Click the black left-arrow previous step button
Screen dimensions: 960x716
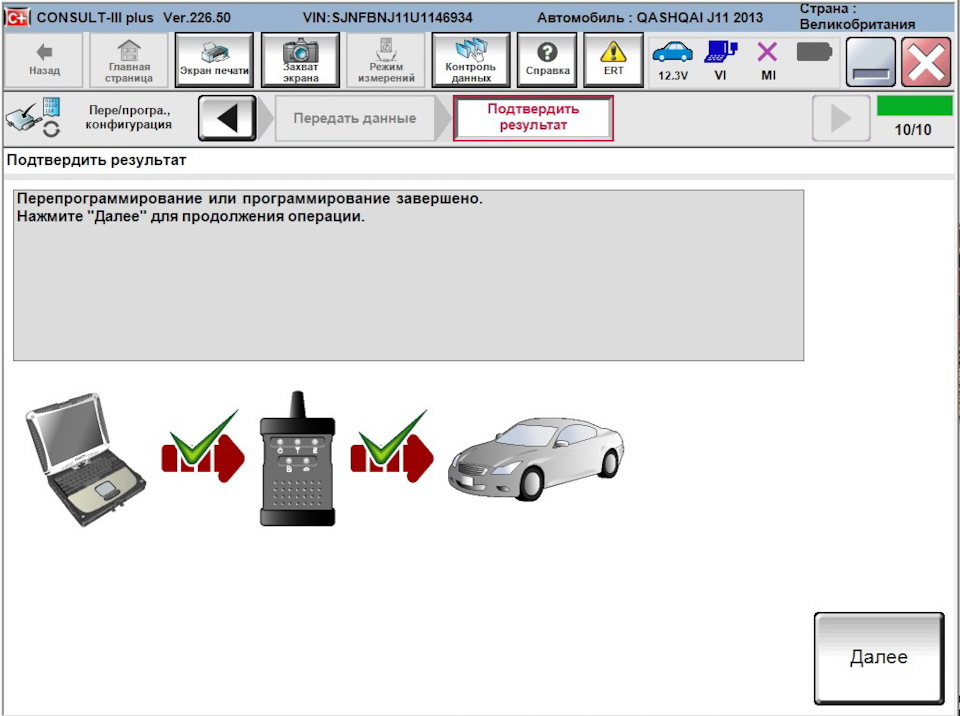click(x=227, y=118)
